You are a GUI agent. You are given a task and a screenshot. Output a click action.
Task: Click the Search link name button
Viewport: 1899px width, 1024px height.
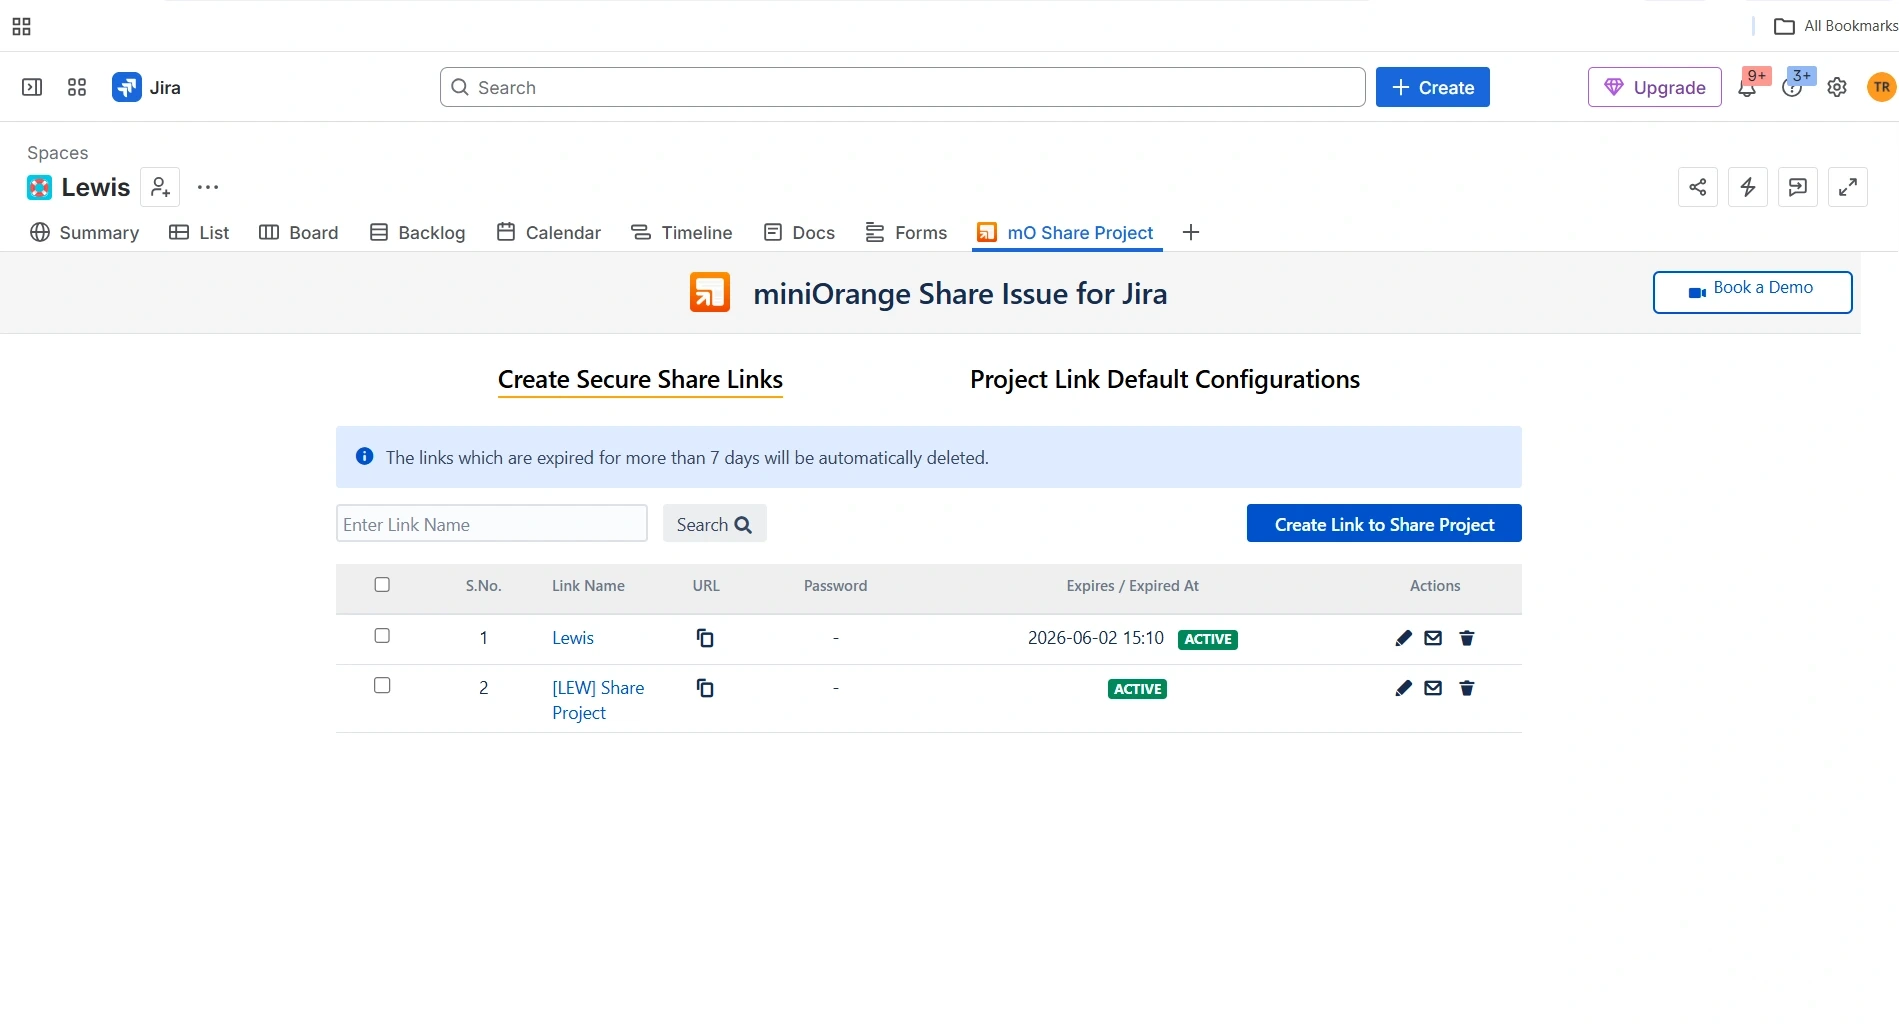tap(715, 524)
